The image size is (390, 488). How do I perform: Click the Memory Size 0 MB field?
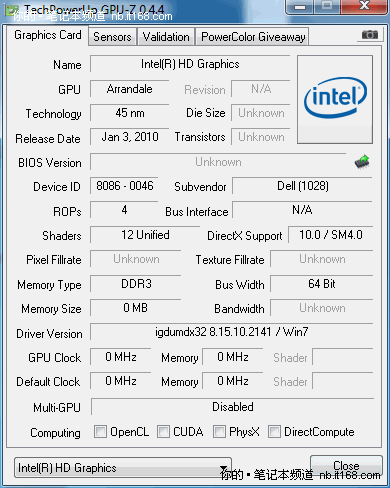click(x=136, y=308)
